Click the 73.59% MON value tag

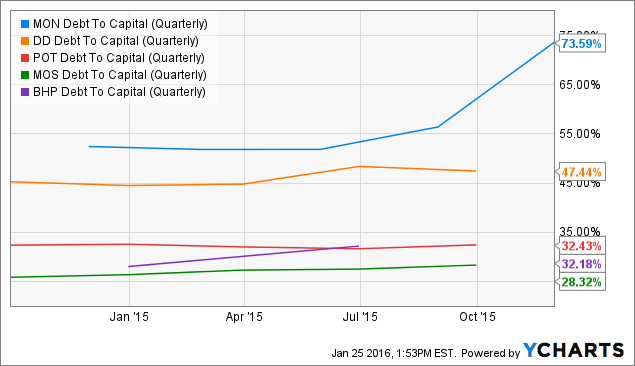[x=582, y=43]
